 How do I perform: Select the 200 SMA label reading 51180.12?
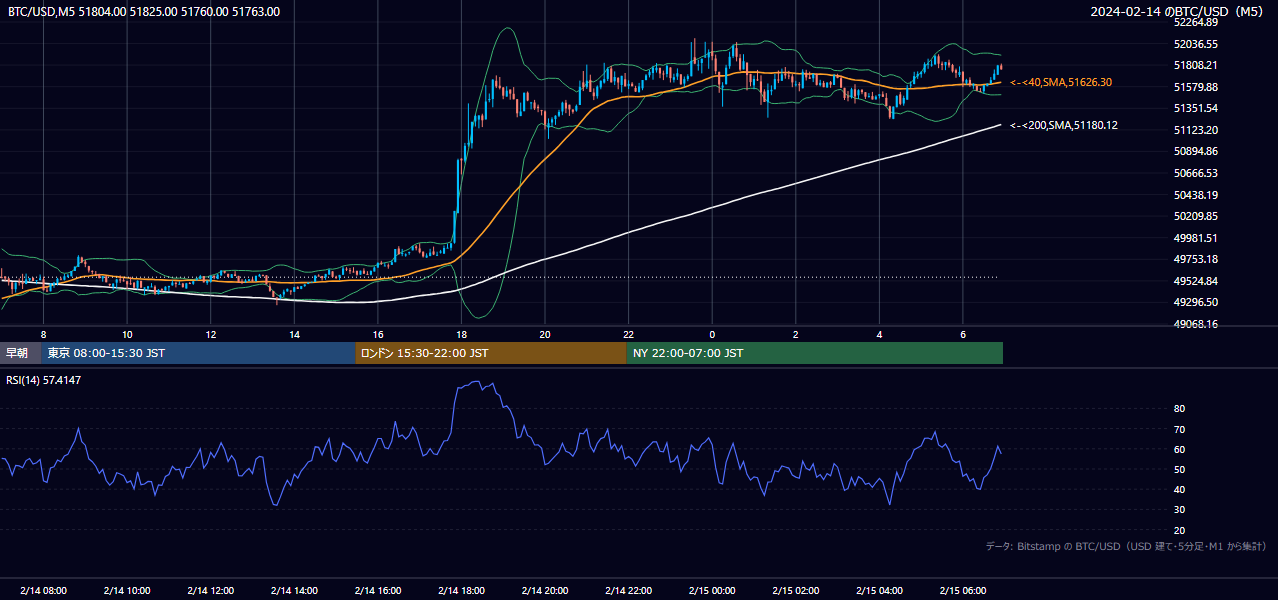tap(1064, 125)
